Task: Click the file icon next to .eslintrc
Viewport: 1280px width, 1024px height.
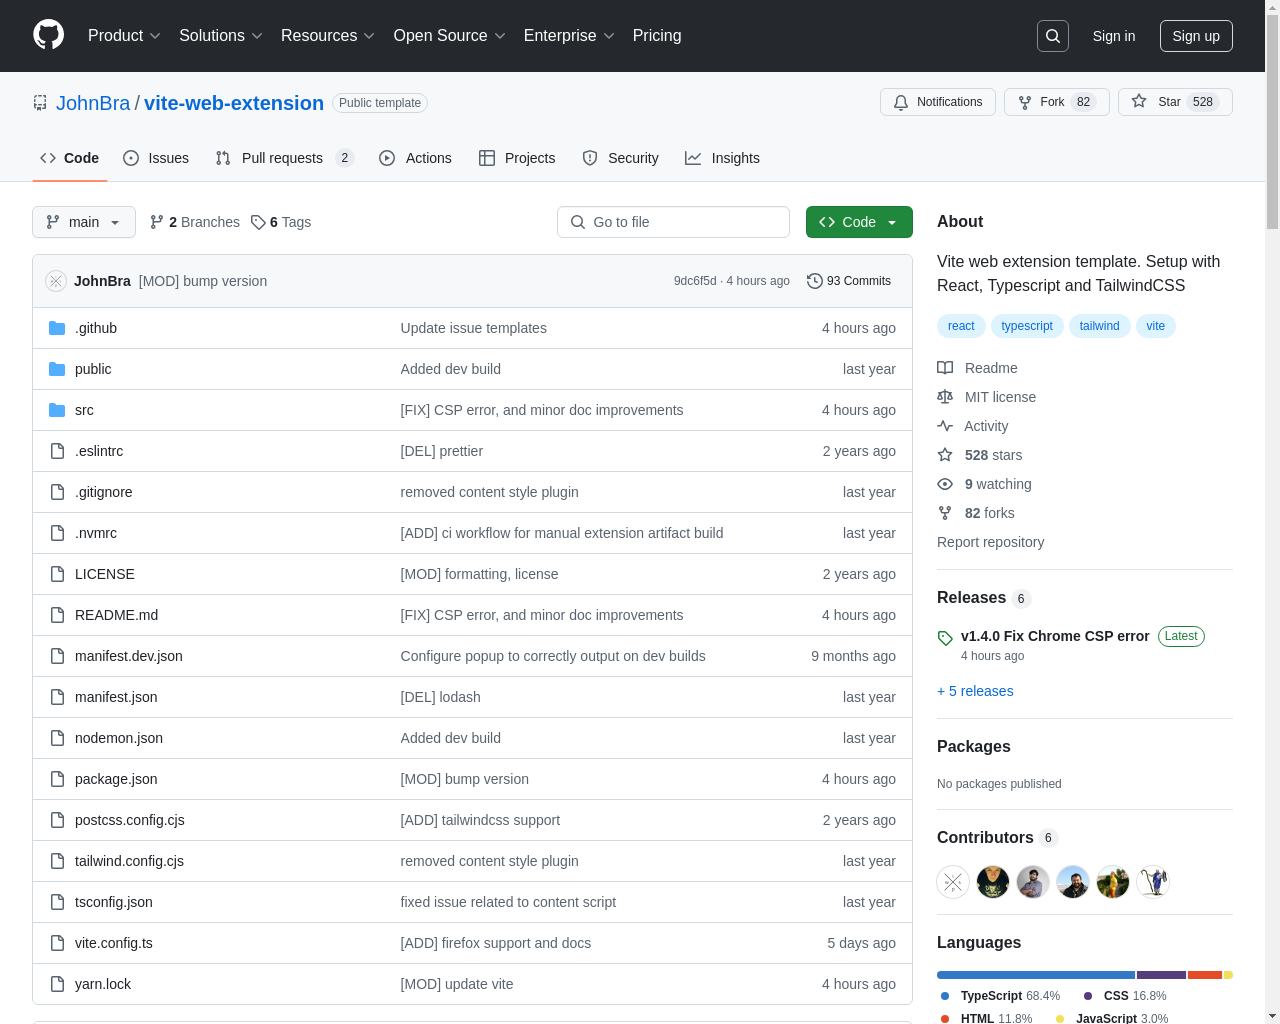Action: 57,451
